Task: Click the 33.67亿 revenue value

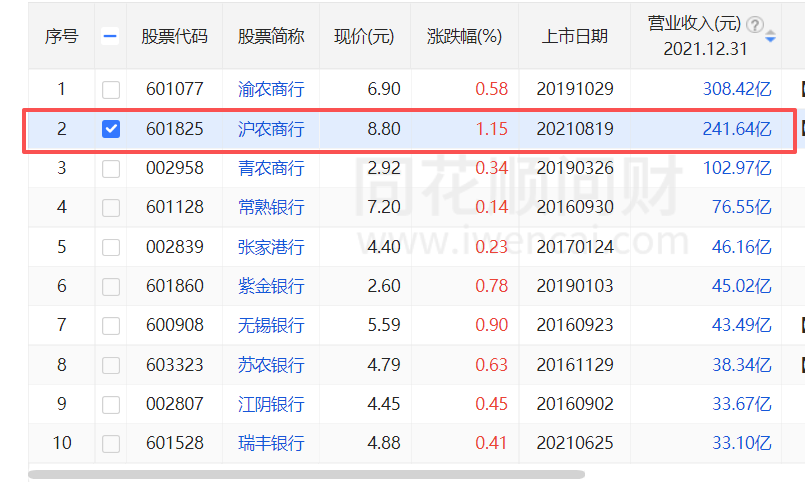Action: click(742, 404)
